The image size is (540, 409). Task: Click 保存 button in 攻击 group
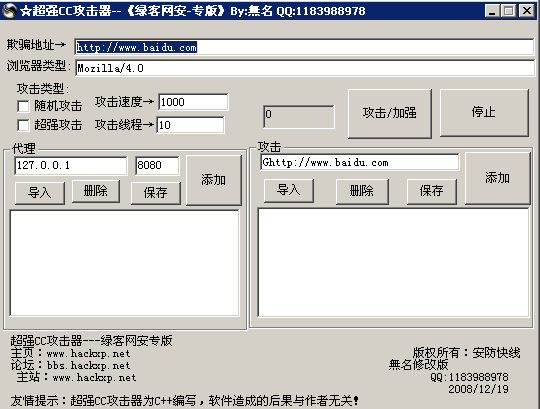[432, 191]
